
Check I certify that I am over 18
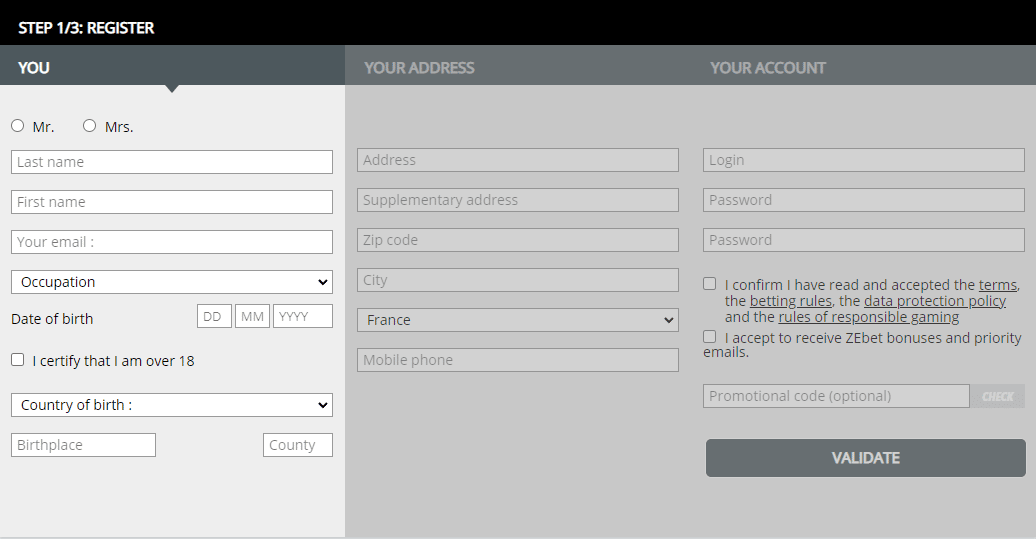pyautogui.click(x=18, y=359)
